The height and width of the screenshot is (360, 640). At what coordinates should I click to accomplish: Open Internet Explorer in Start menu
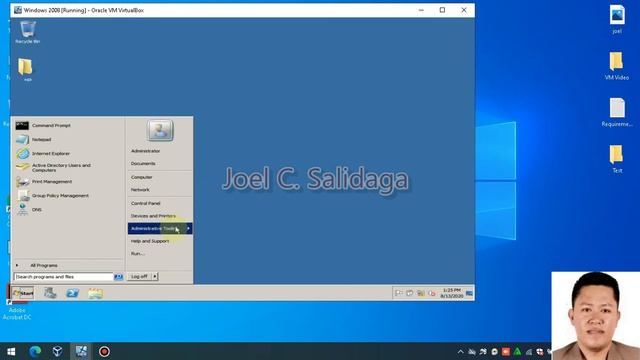click(x=67, y=153)
